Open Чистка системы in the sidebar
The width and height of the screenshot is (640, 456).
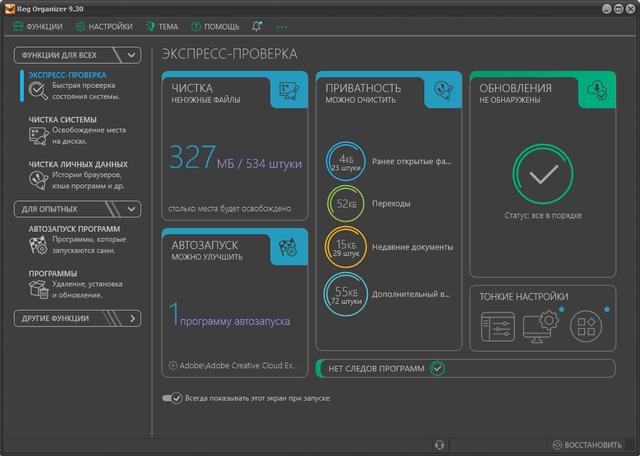click(x=63, y=119)
